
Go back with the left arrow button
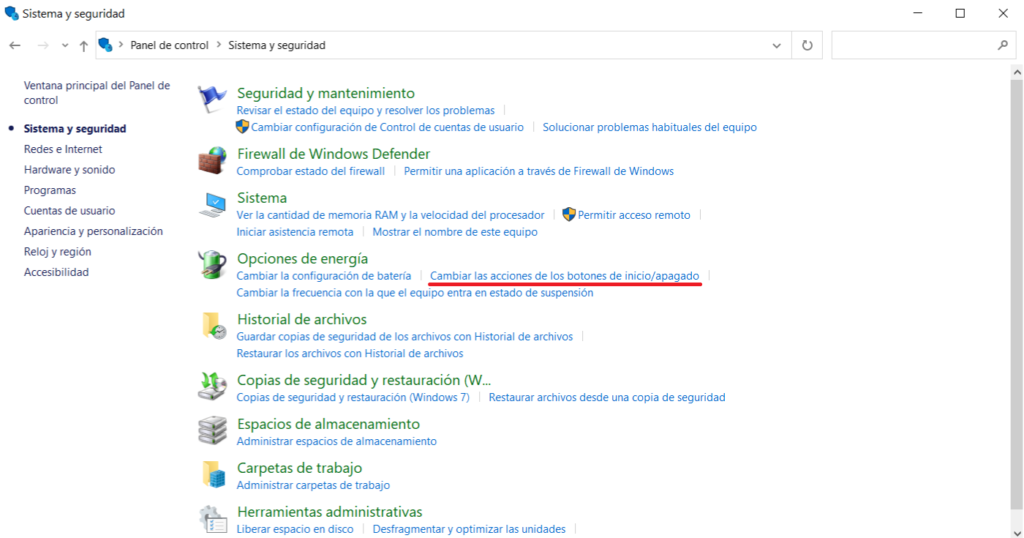pos(15,46)
